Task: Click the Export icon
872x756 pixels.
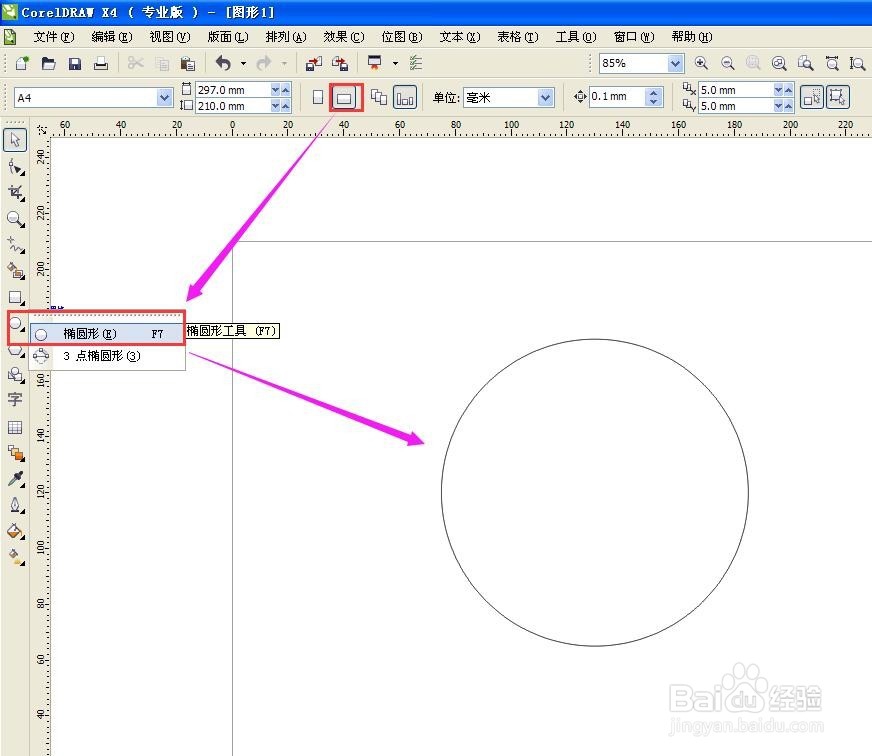Action: [340, 63]
